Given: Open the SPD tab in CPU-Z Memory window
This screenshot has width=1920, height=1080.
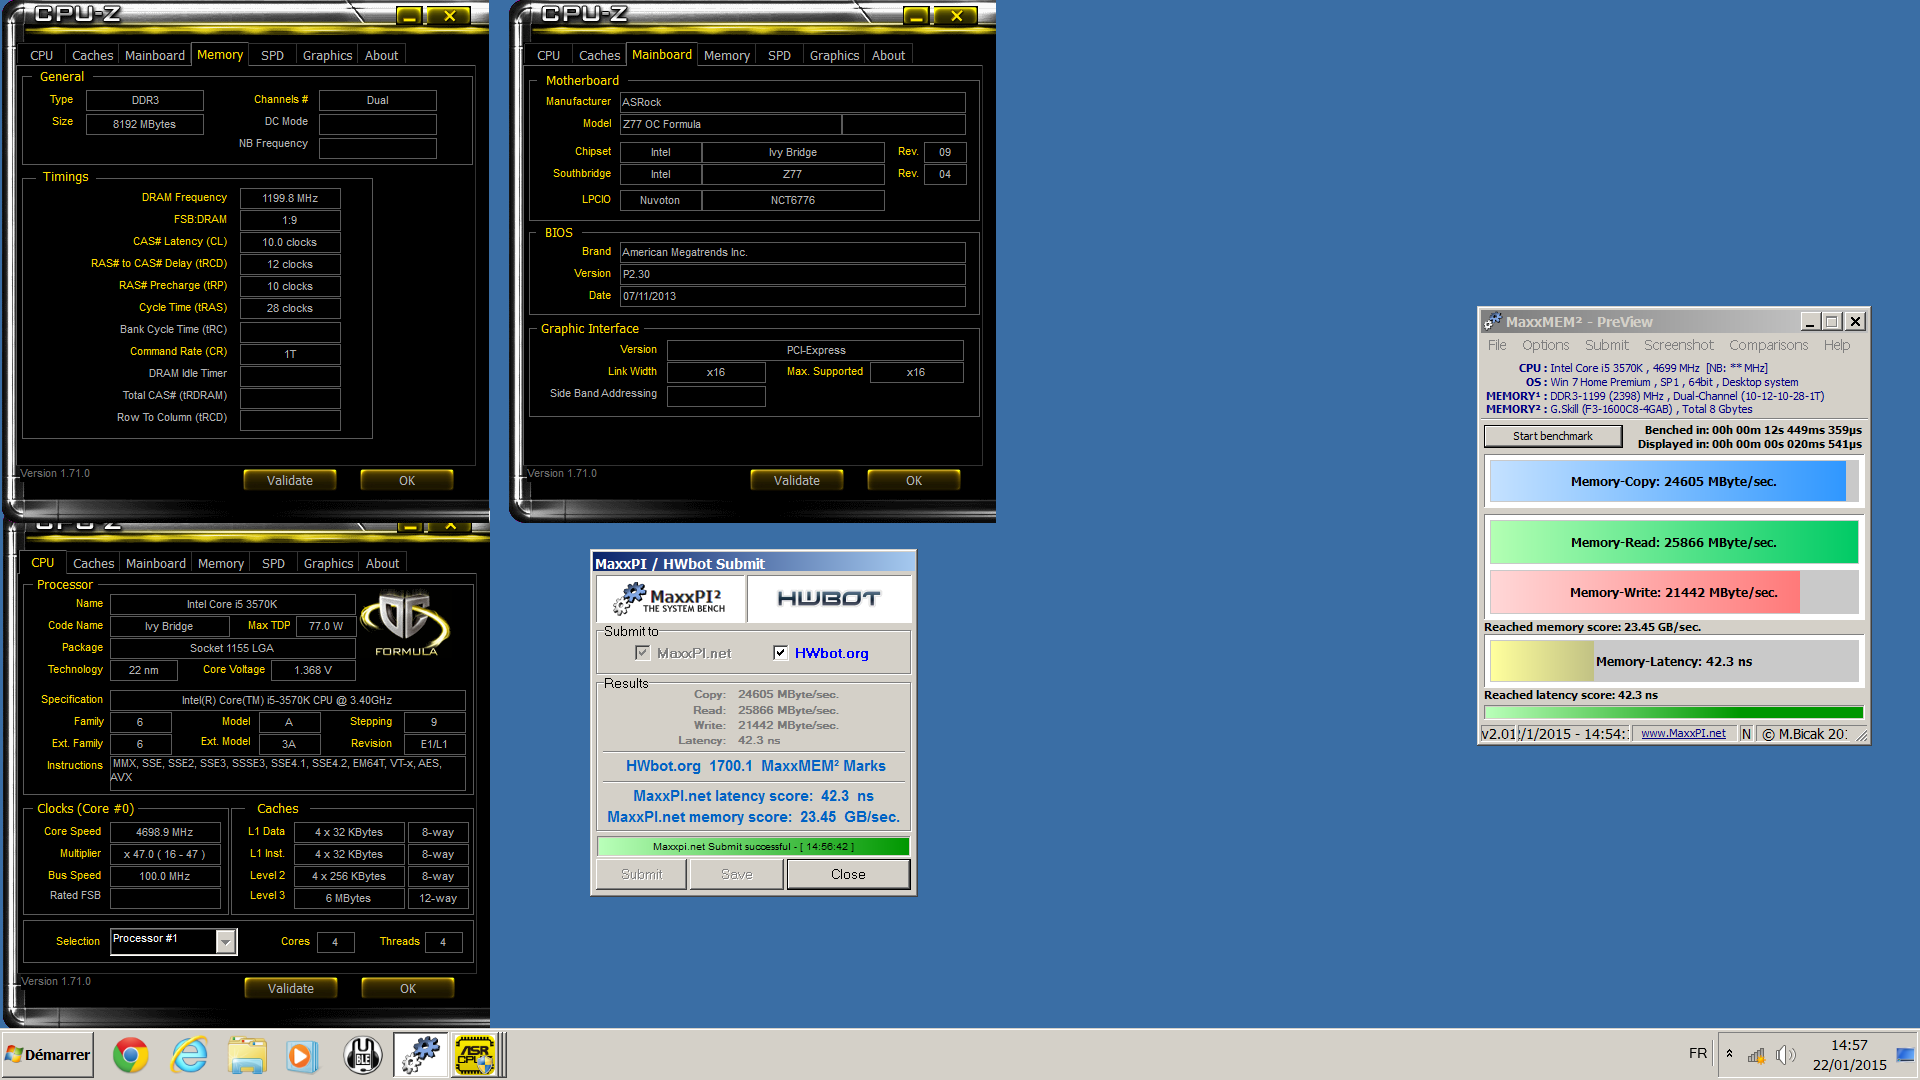Looking at the screenshot, I should (x=272, y=55).
